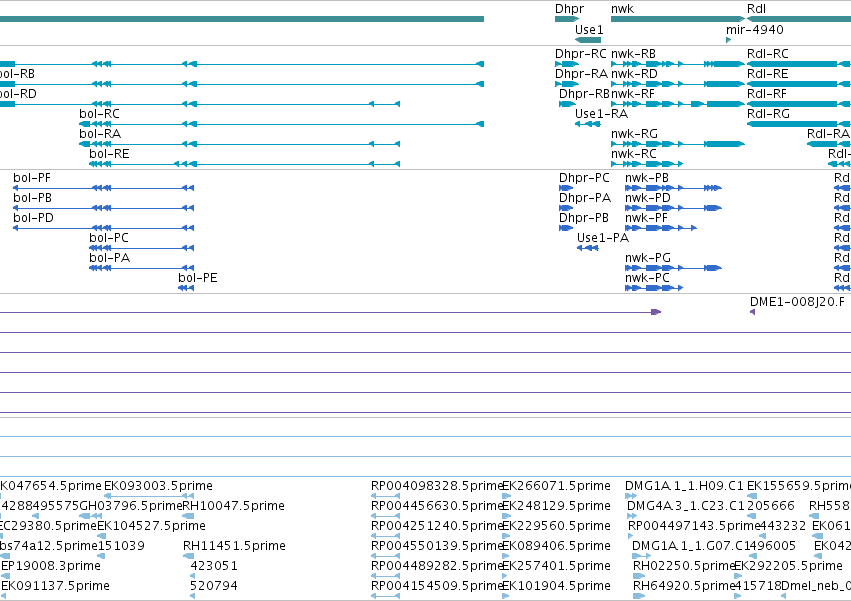Select the Rdl-RF transcript

[x=799, y=104]
